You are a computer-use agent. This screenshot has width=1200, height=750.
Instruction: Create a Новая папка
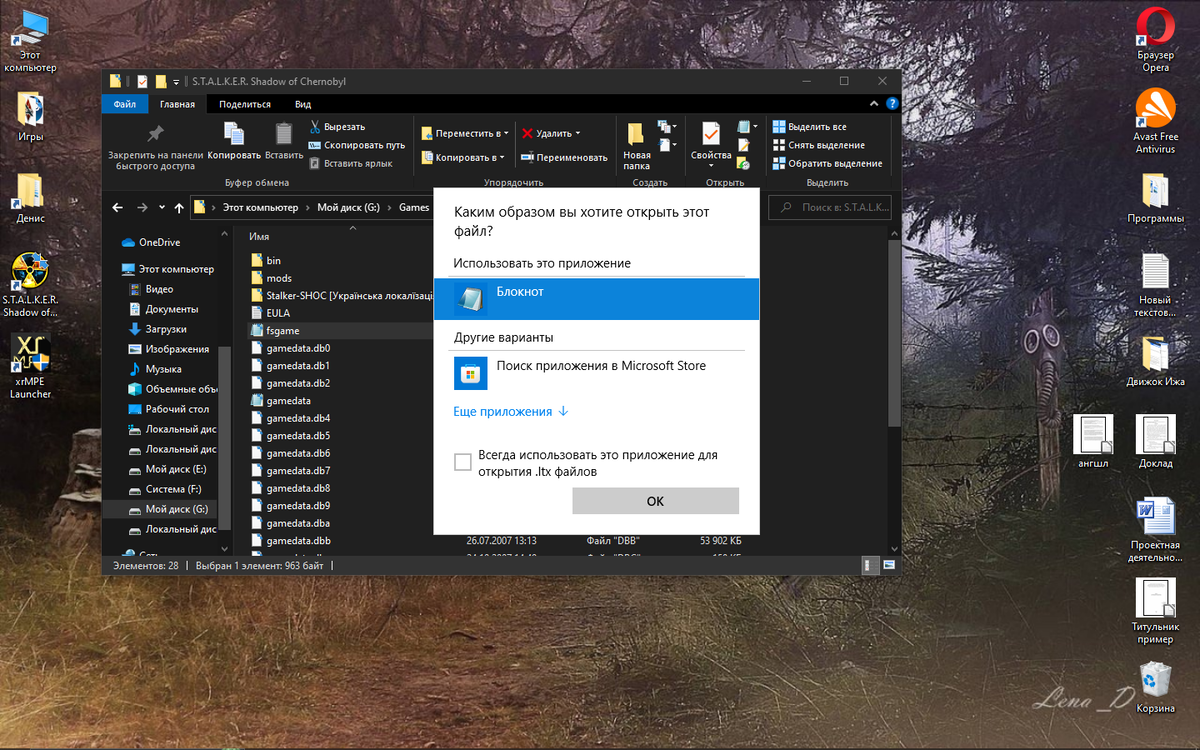click(x=636, y=146)
